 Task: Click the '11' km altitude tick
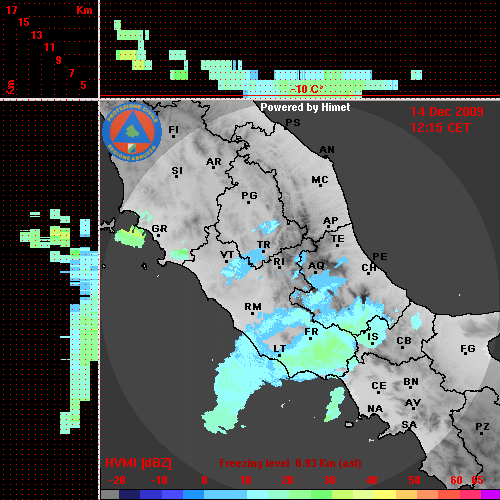[49, 47]
